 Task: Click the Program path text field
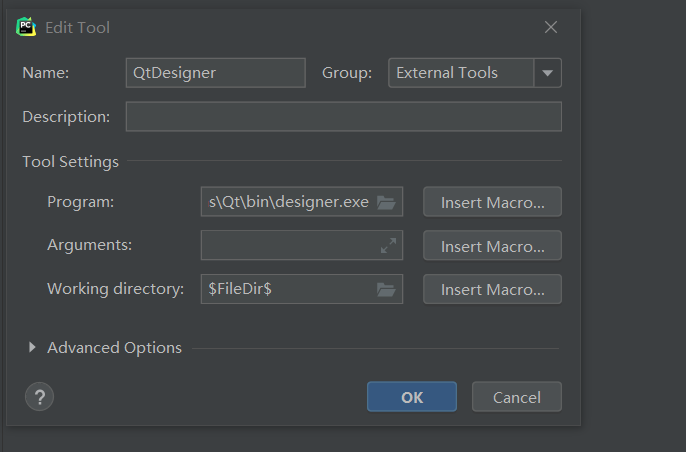tap(288, 202)
